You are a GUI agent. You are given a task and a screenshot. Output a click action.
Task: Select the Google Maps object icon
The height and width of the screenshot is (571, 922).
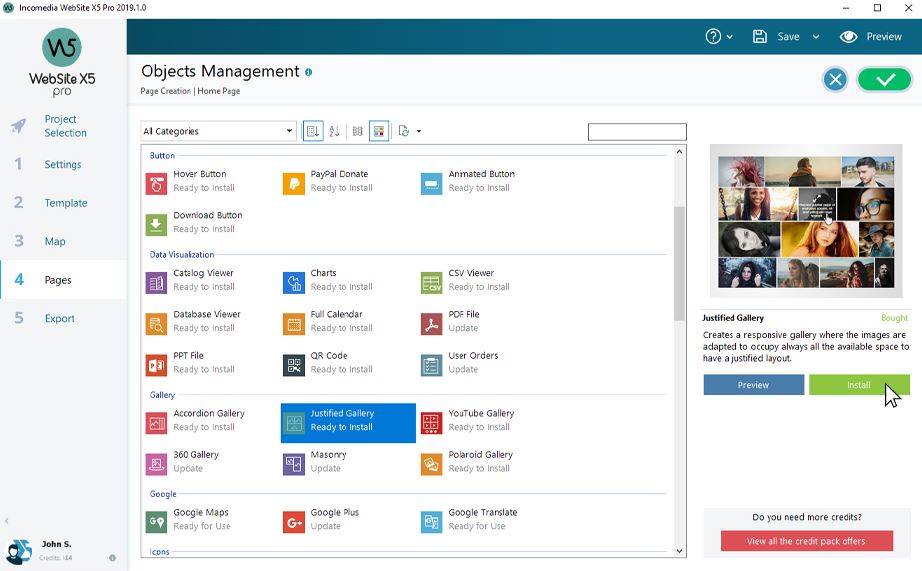point(156,522)
